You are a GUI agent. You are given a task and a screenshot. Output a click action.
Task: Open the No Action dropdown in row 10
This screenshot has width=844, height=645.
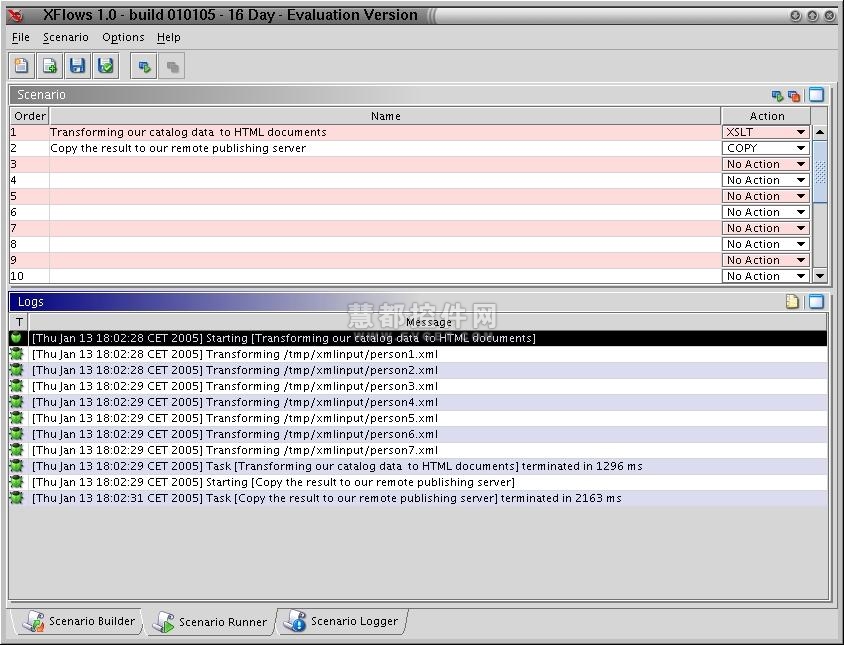(765, 276)
